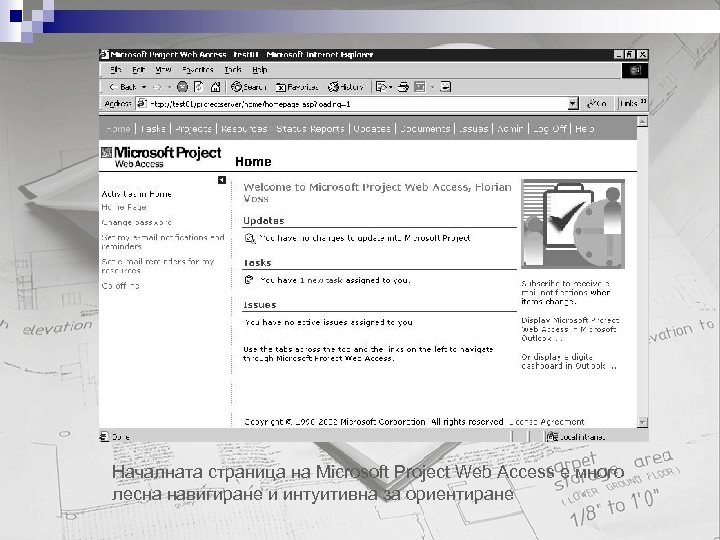This screenshot has height=540, width=720.
Task: Switch to the Issues tab
Action: point(473,129)
